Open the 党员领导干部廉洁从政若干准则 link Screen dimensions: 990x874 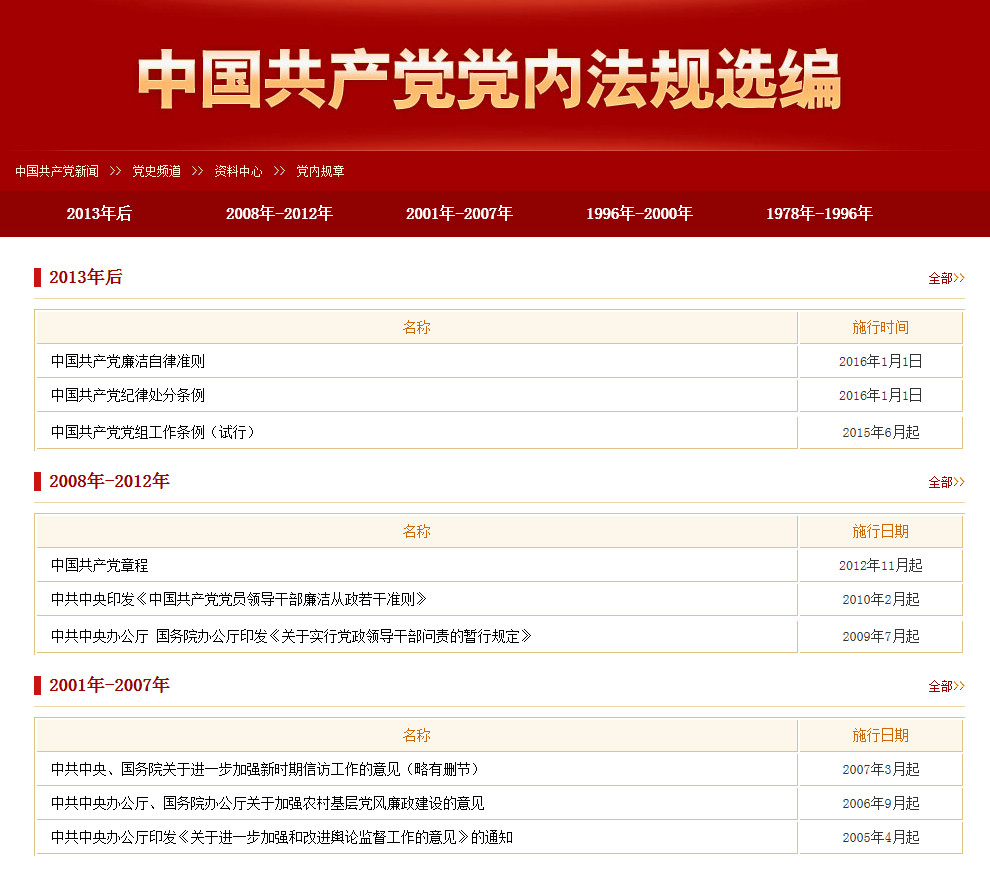239,599
